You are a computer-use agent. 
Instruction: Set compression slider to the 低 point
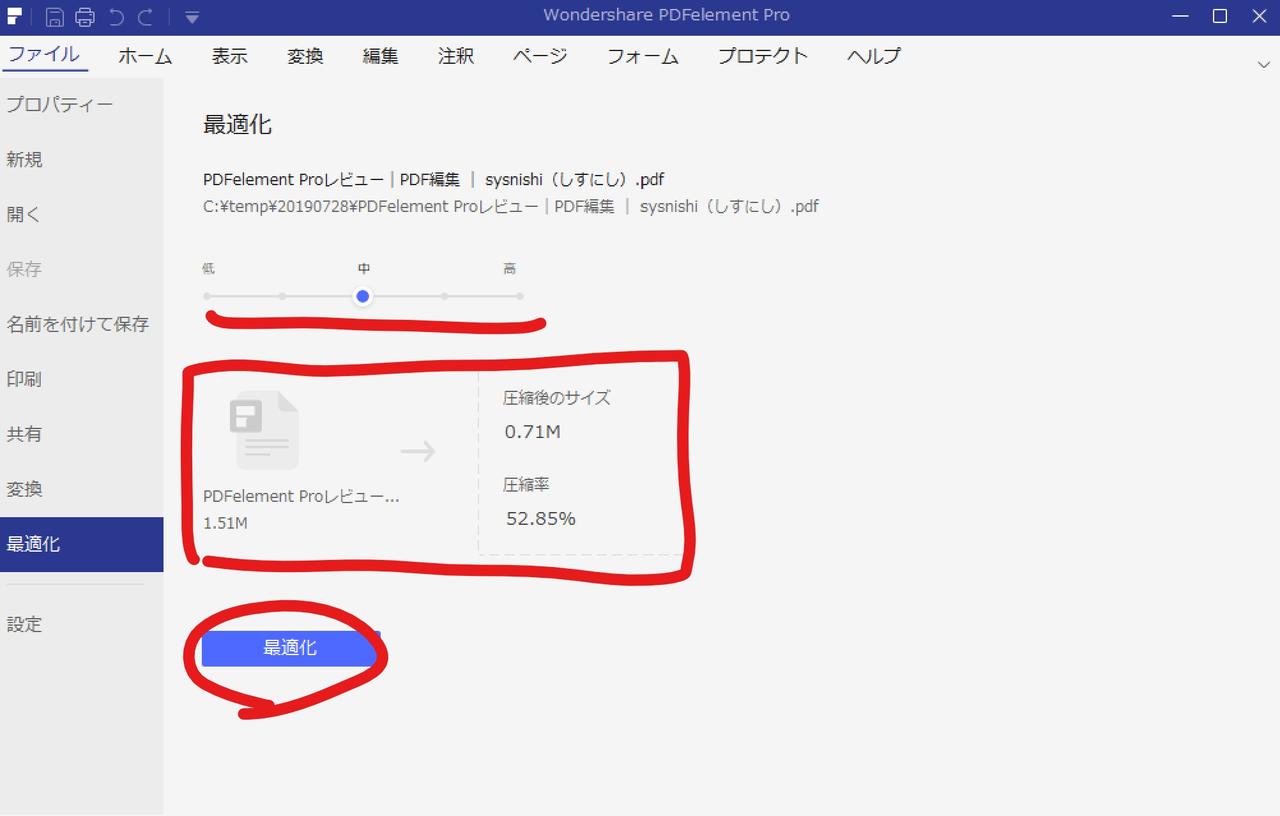tap(207, 296)
